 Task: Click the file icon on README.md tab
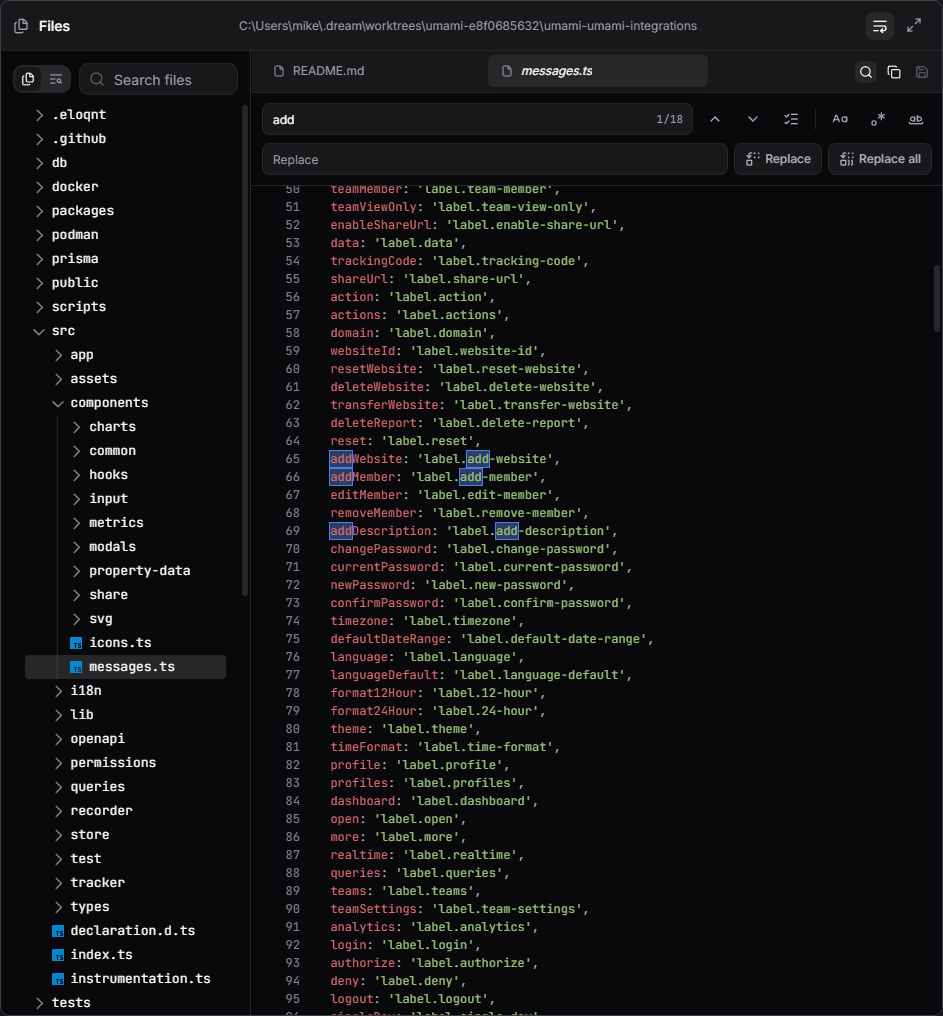click(x=279, y=71)
